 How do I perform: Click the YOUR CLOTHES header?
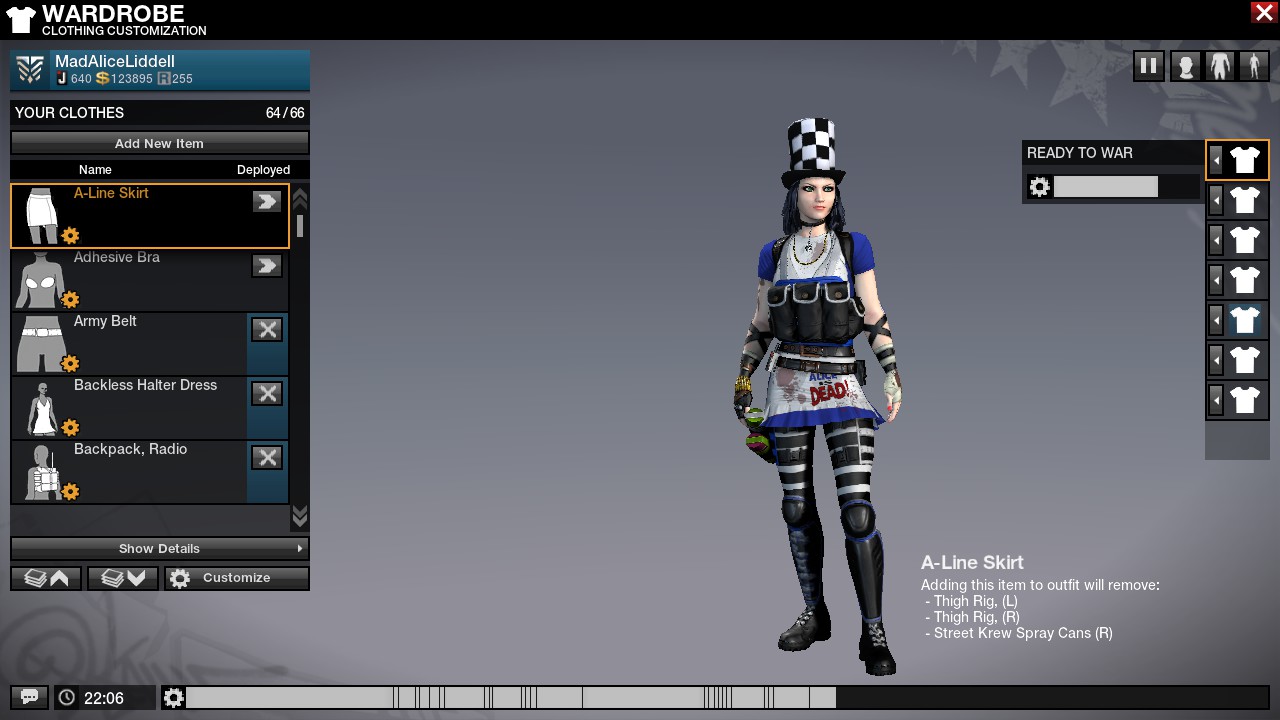pos(70,113)
